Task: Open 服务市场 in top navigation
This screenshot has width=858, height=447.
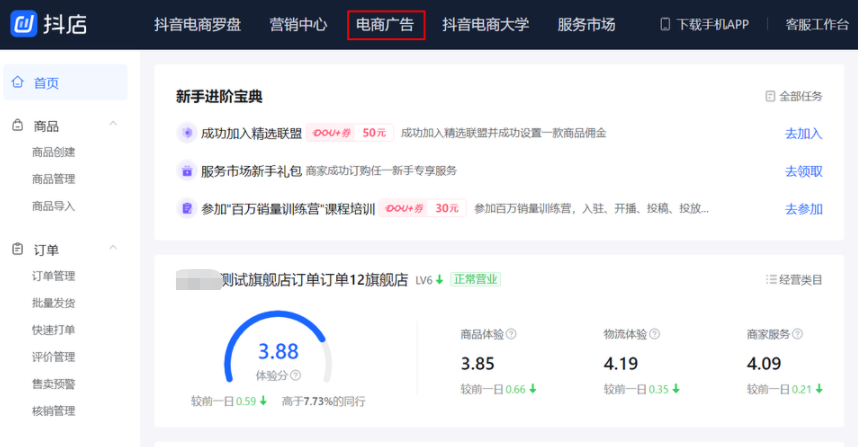Action: [587, 25]
